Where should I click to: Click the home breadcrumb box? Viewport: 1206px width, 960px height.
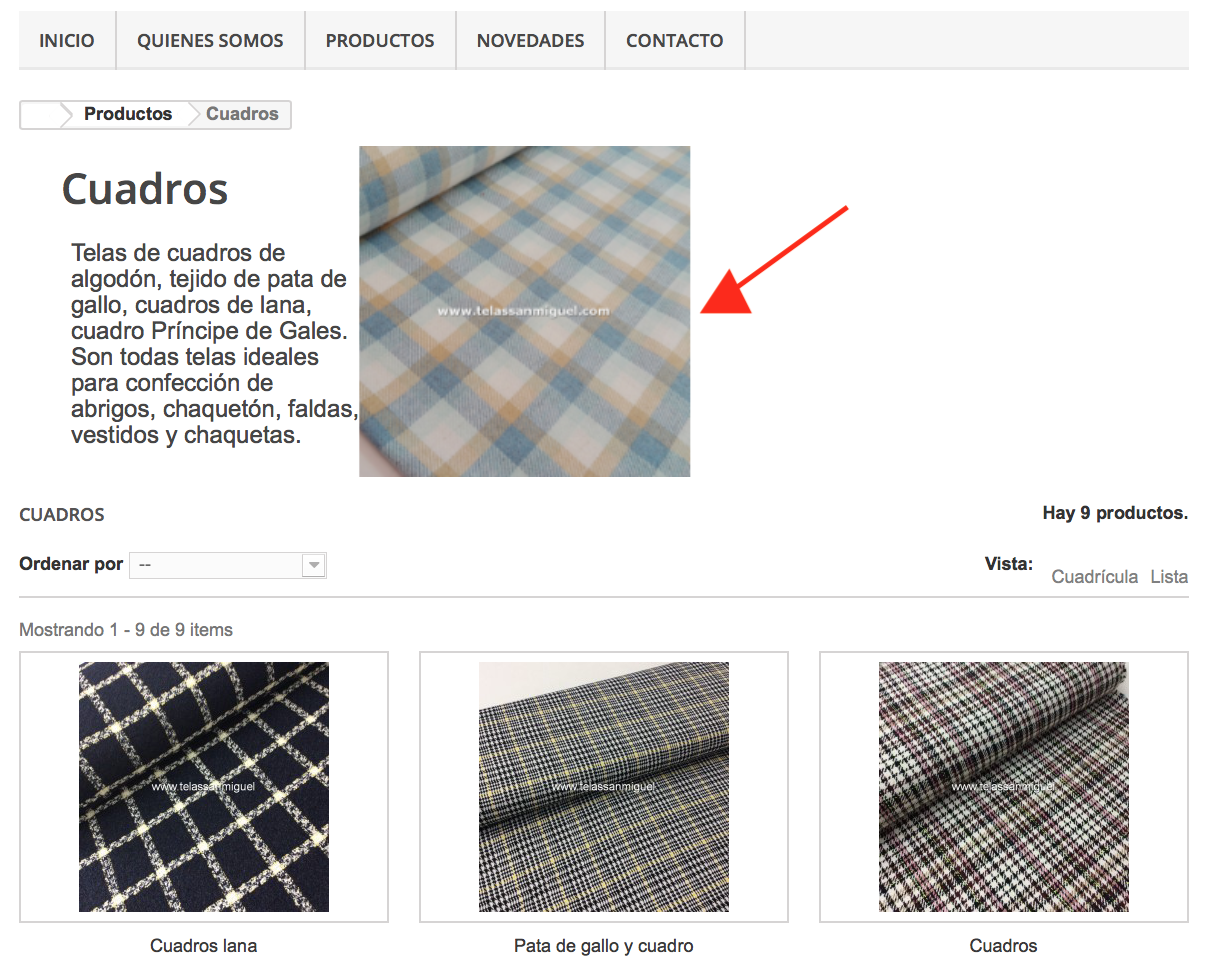click(x=41, y=115)
